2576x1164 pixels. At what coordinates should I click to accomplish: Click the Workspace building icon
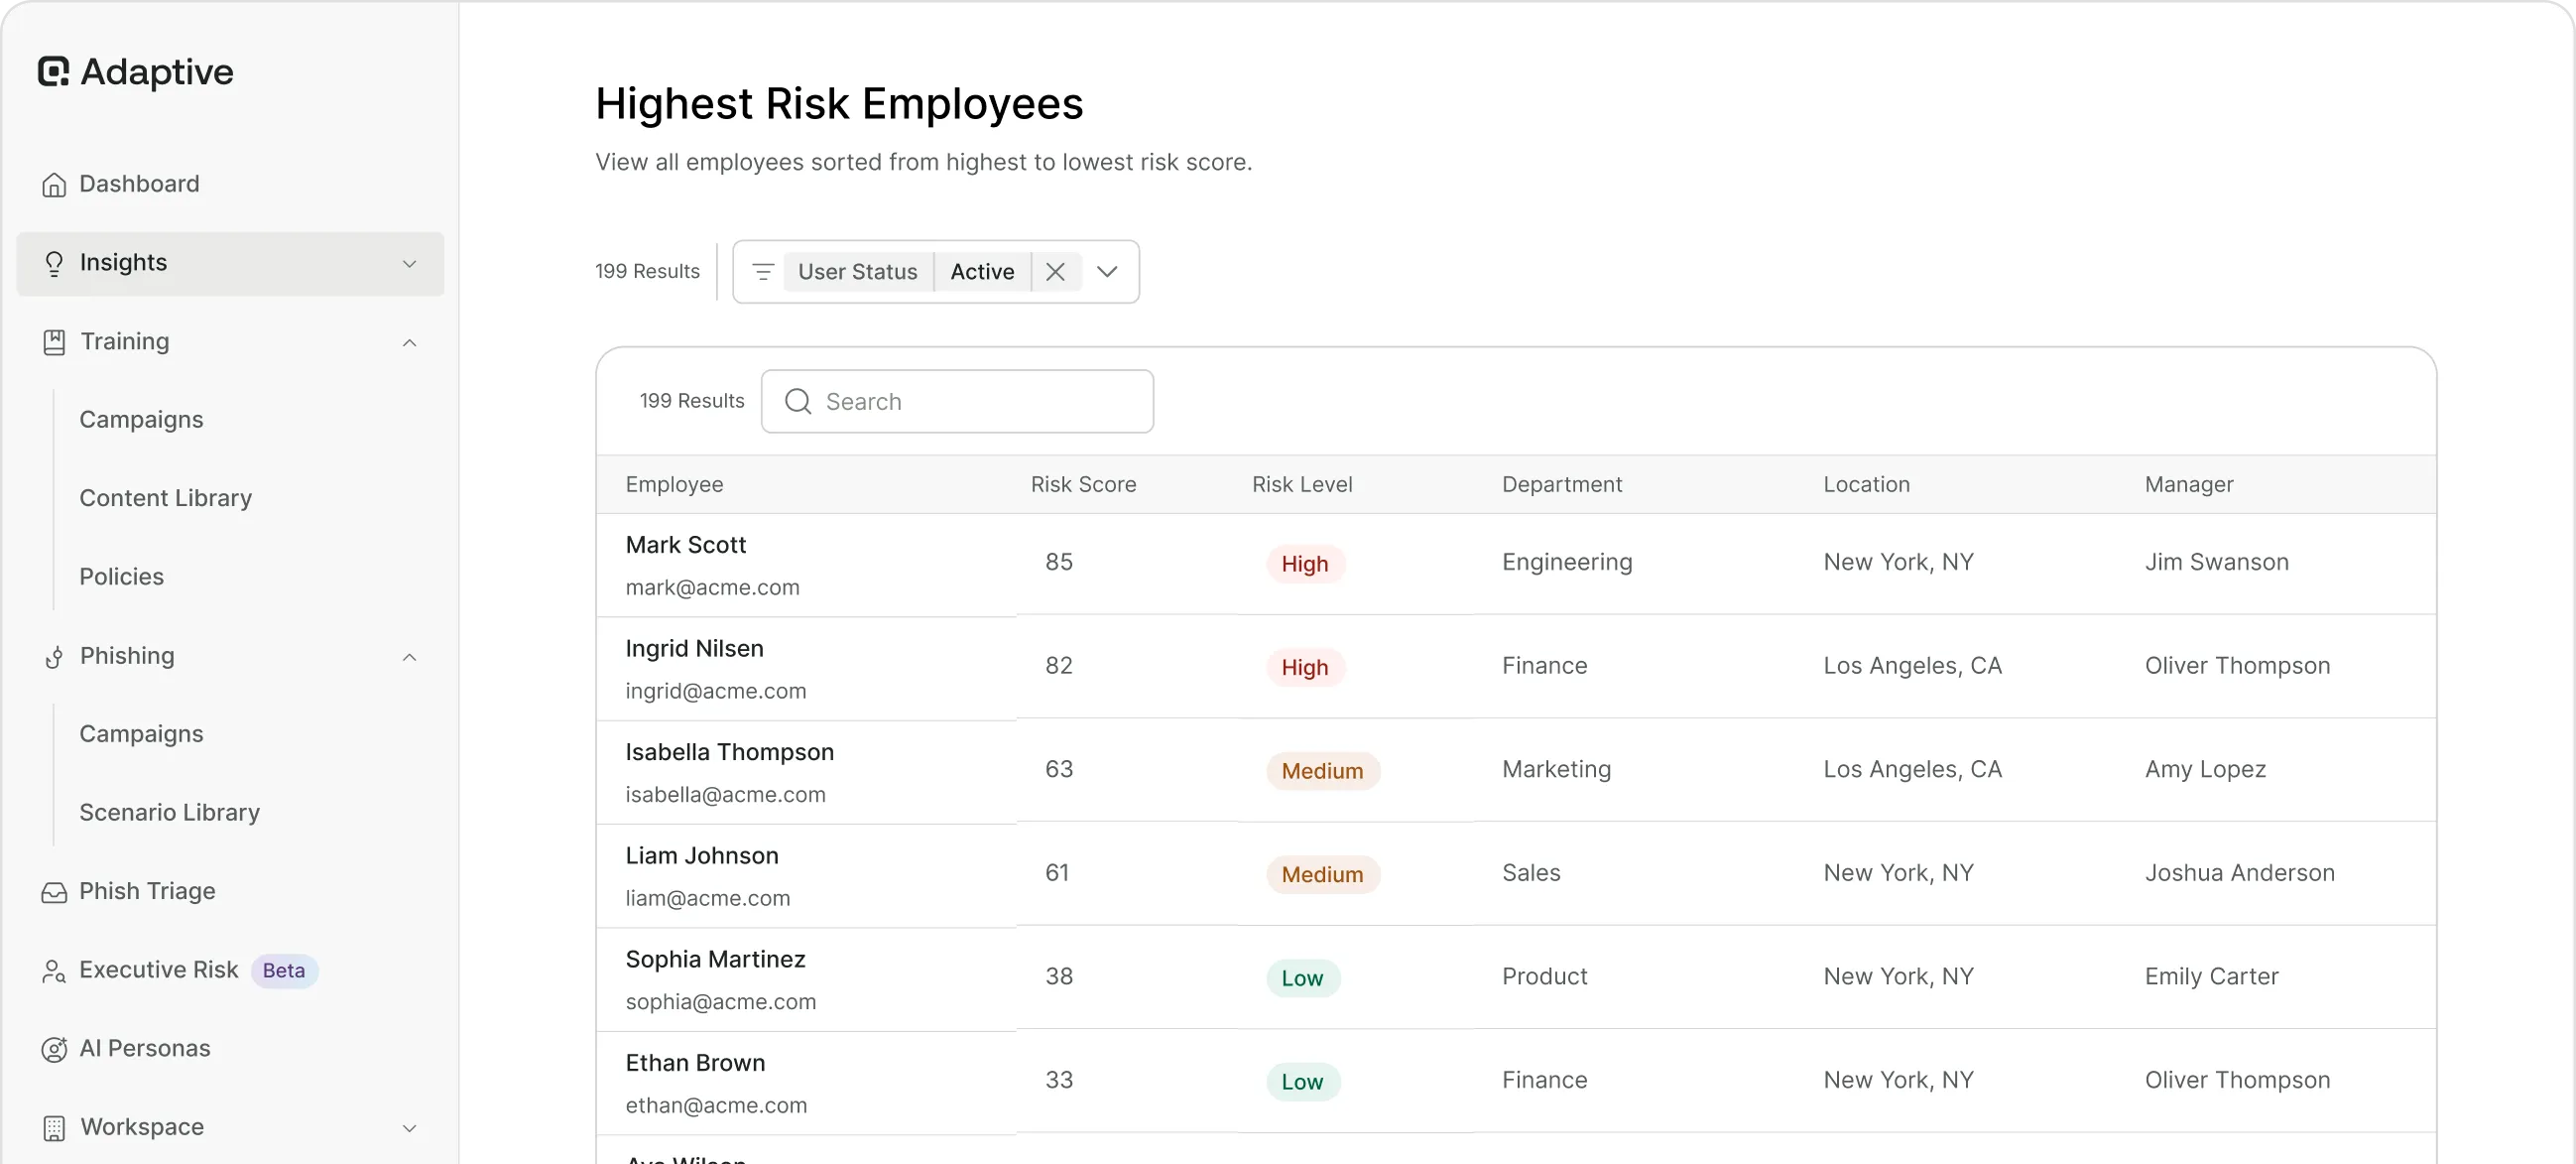coord(54,1127)
